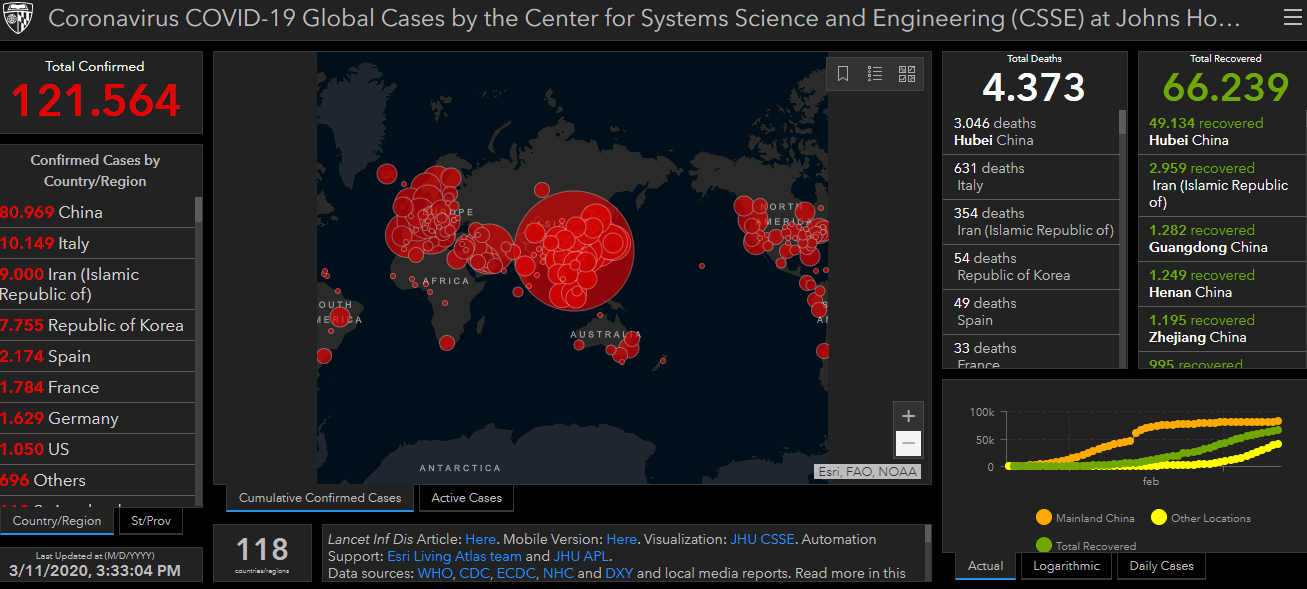The width and height of the screenshot is (1307, 589).
Task: Select the "2.174 Spain" confirmed row
Action: point(97,356)
